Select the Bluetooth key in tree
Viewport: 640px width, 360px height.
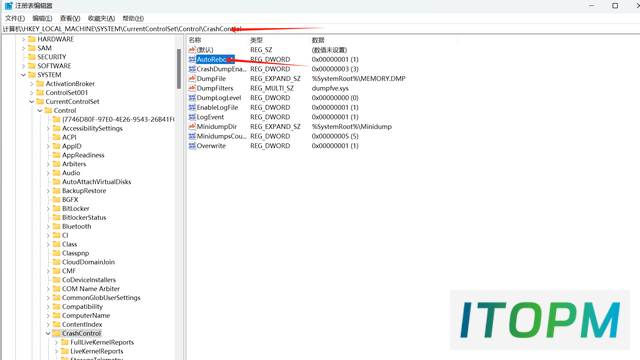(76, 227)
